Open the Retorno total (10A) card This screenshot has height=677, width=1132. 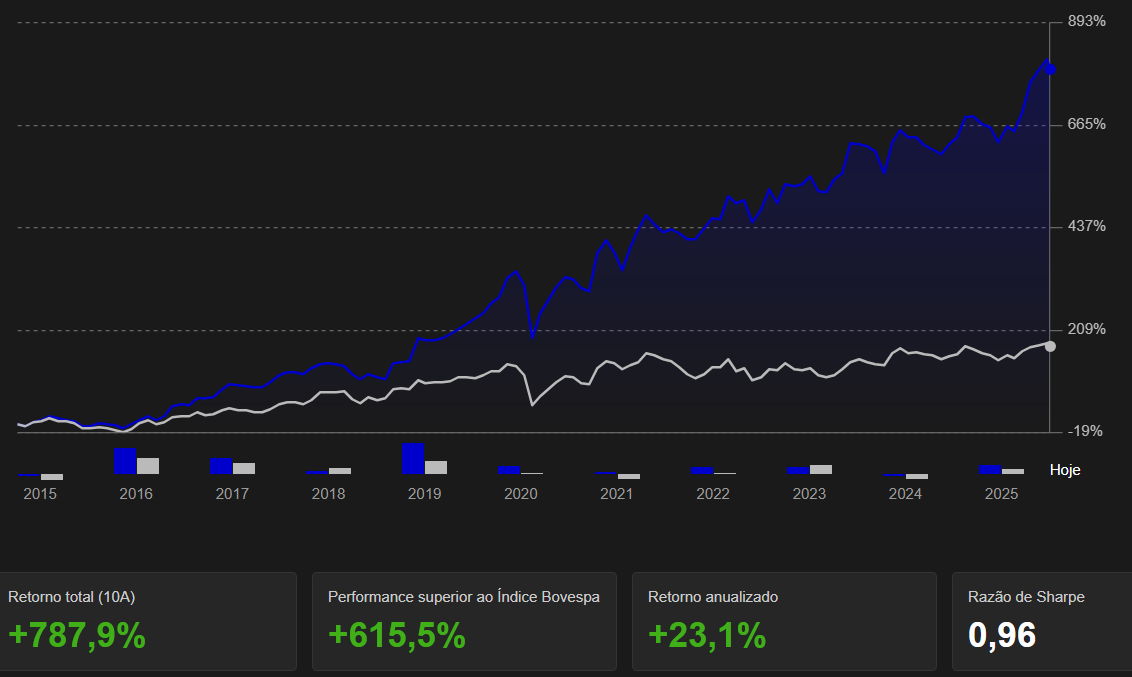pos(148,621)
